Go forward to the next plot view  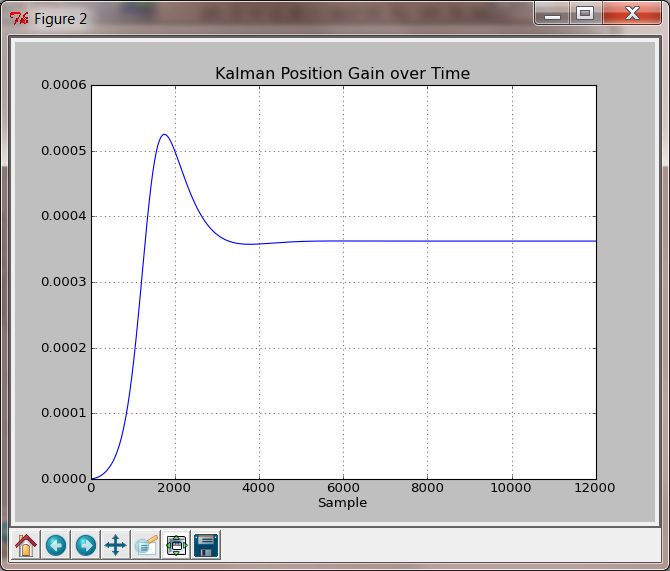[86, 545]
